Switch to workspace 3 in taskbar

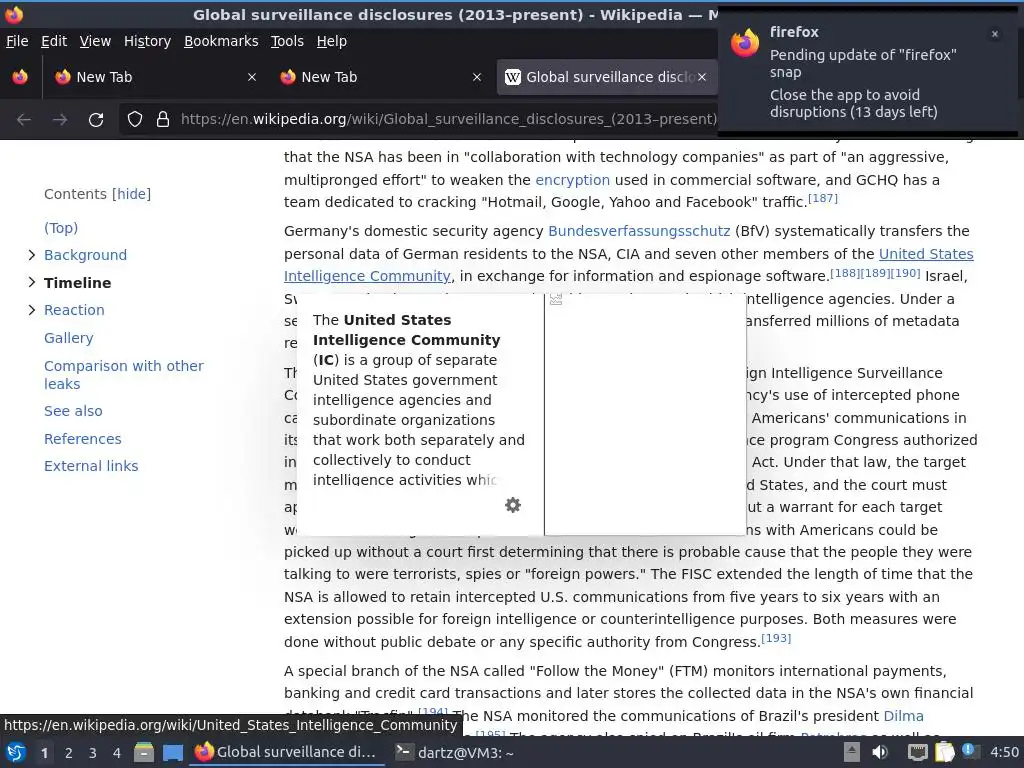tap(93, 753)
